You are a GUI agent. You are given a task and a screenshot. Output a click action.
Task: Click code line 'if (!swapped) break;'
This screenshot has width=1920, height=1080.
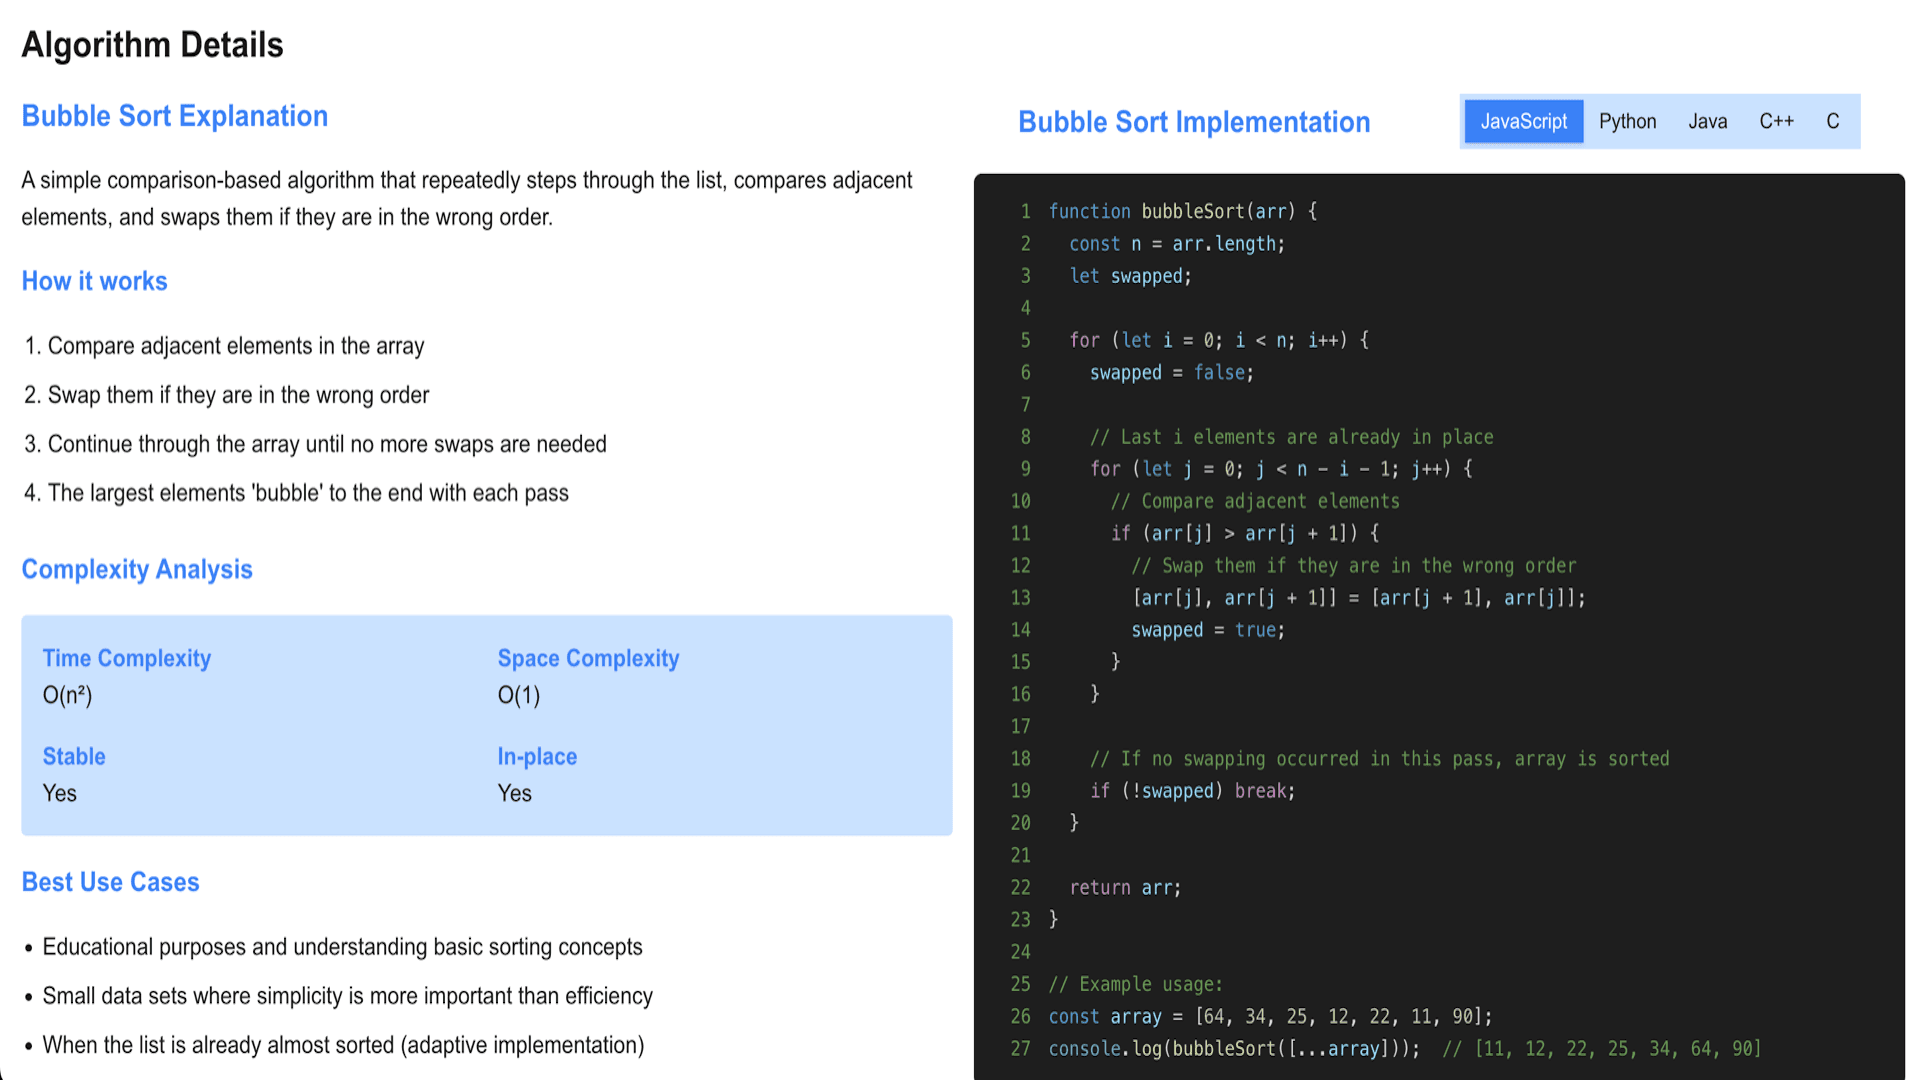1192,791
